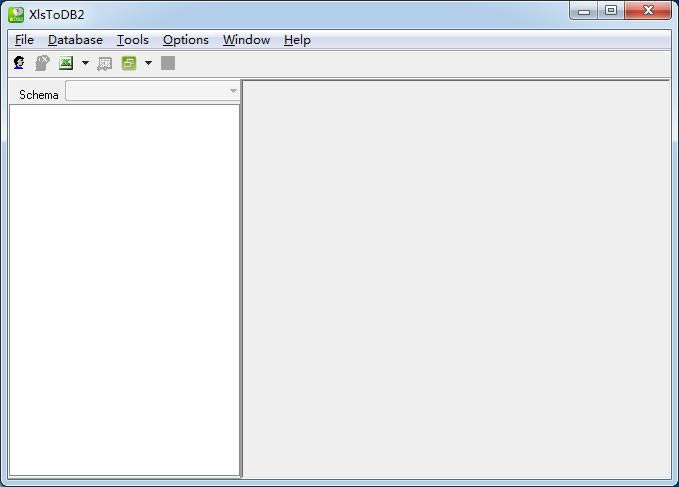Click the connect to database icon

click(19, 63)
